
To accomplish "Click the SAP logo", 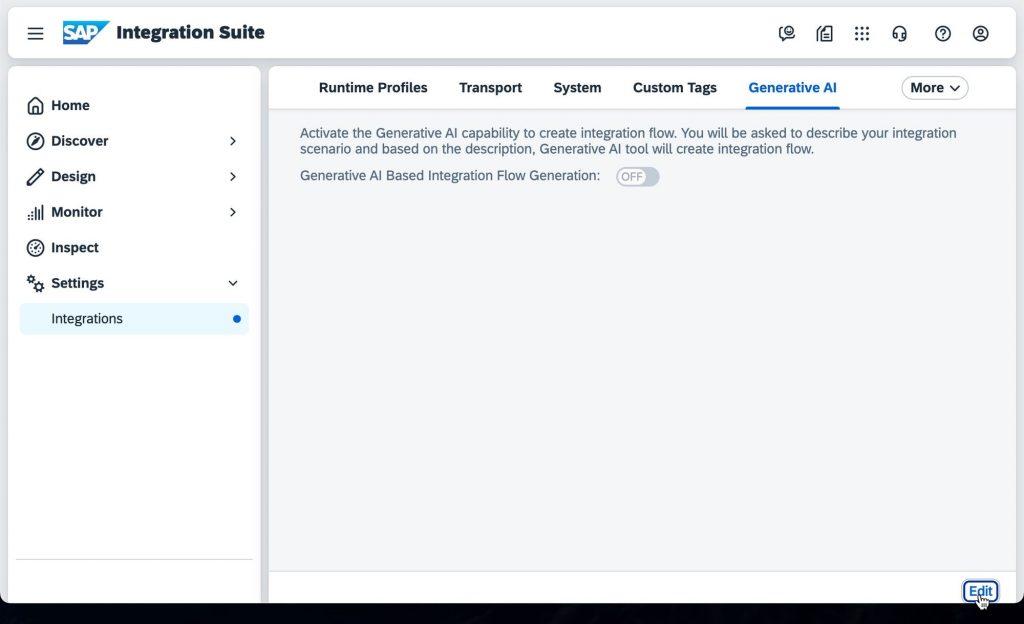I will [86, 33].
